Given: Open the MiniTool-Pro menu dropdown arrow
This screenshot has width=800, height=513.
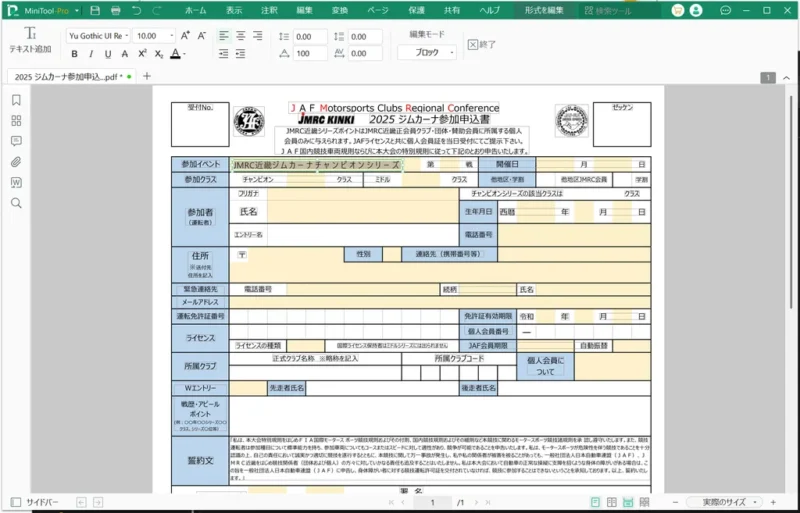Looking at the screenshot, I should tap(77, 11).
